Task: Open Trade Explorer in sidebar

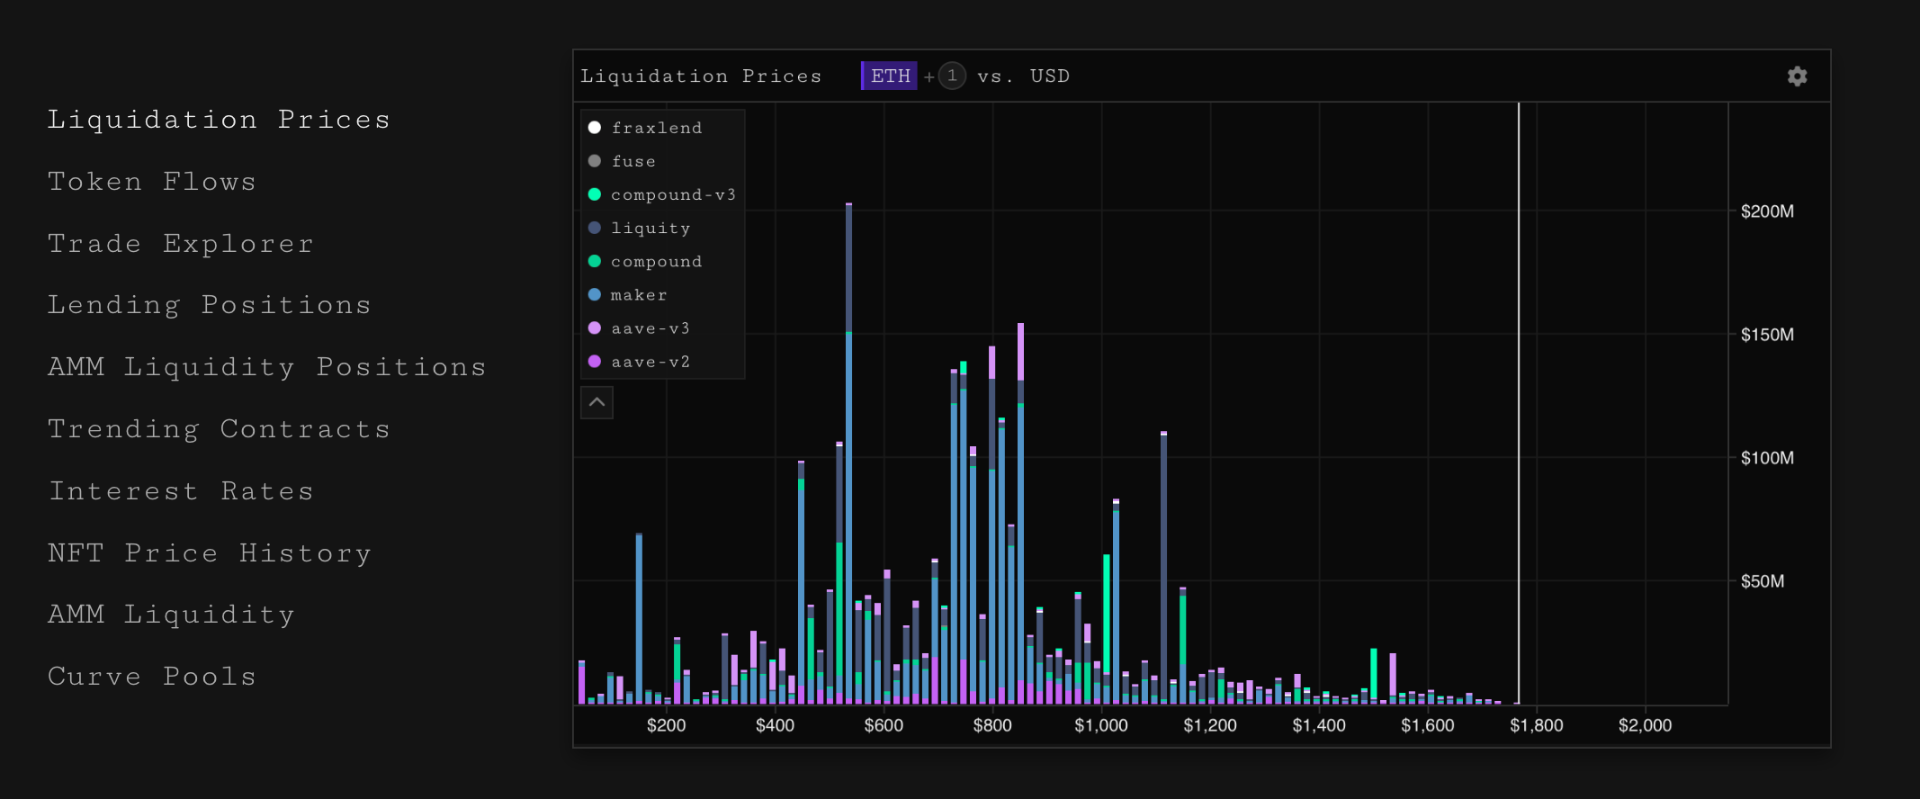Action: pos(181,244)
